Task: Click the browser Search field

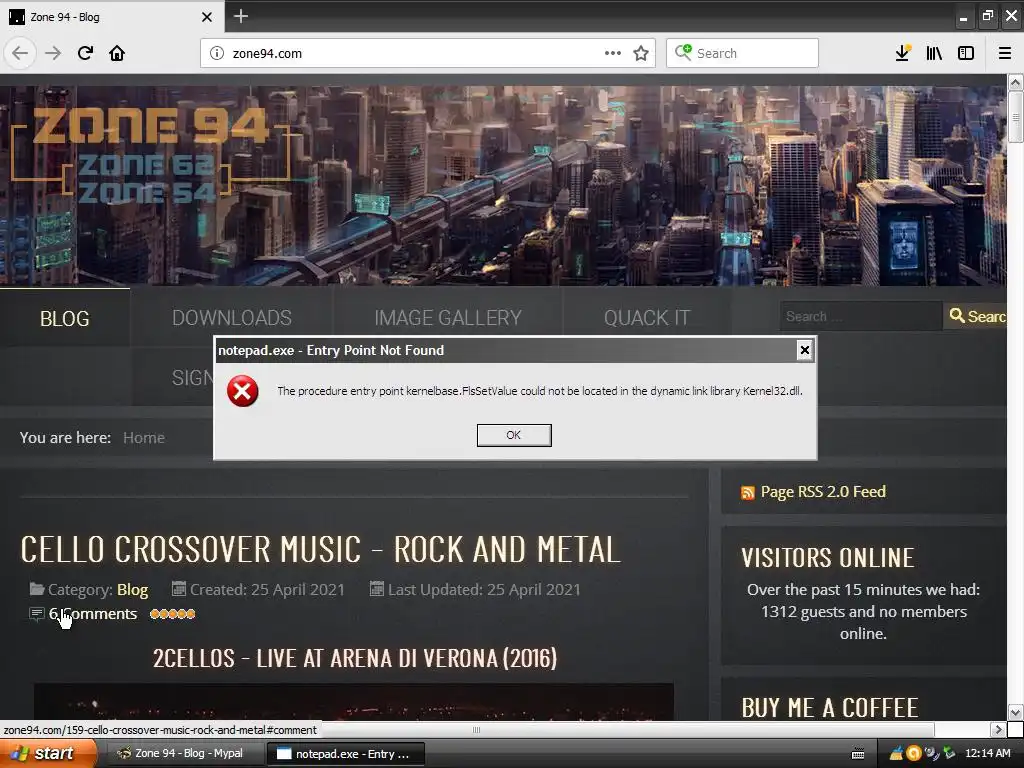Action: [742, 53]
